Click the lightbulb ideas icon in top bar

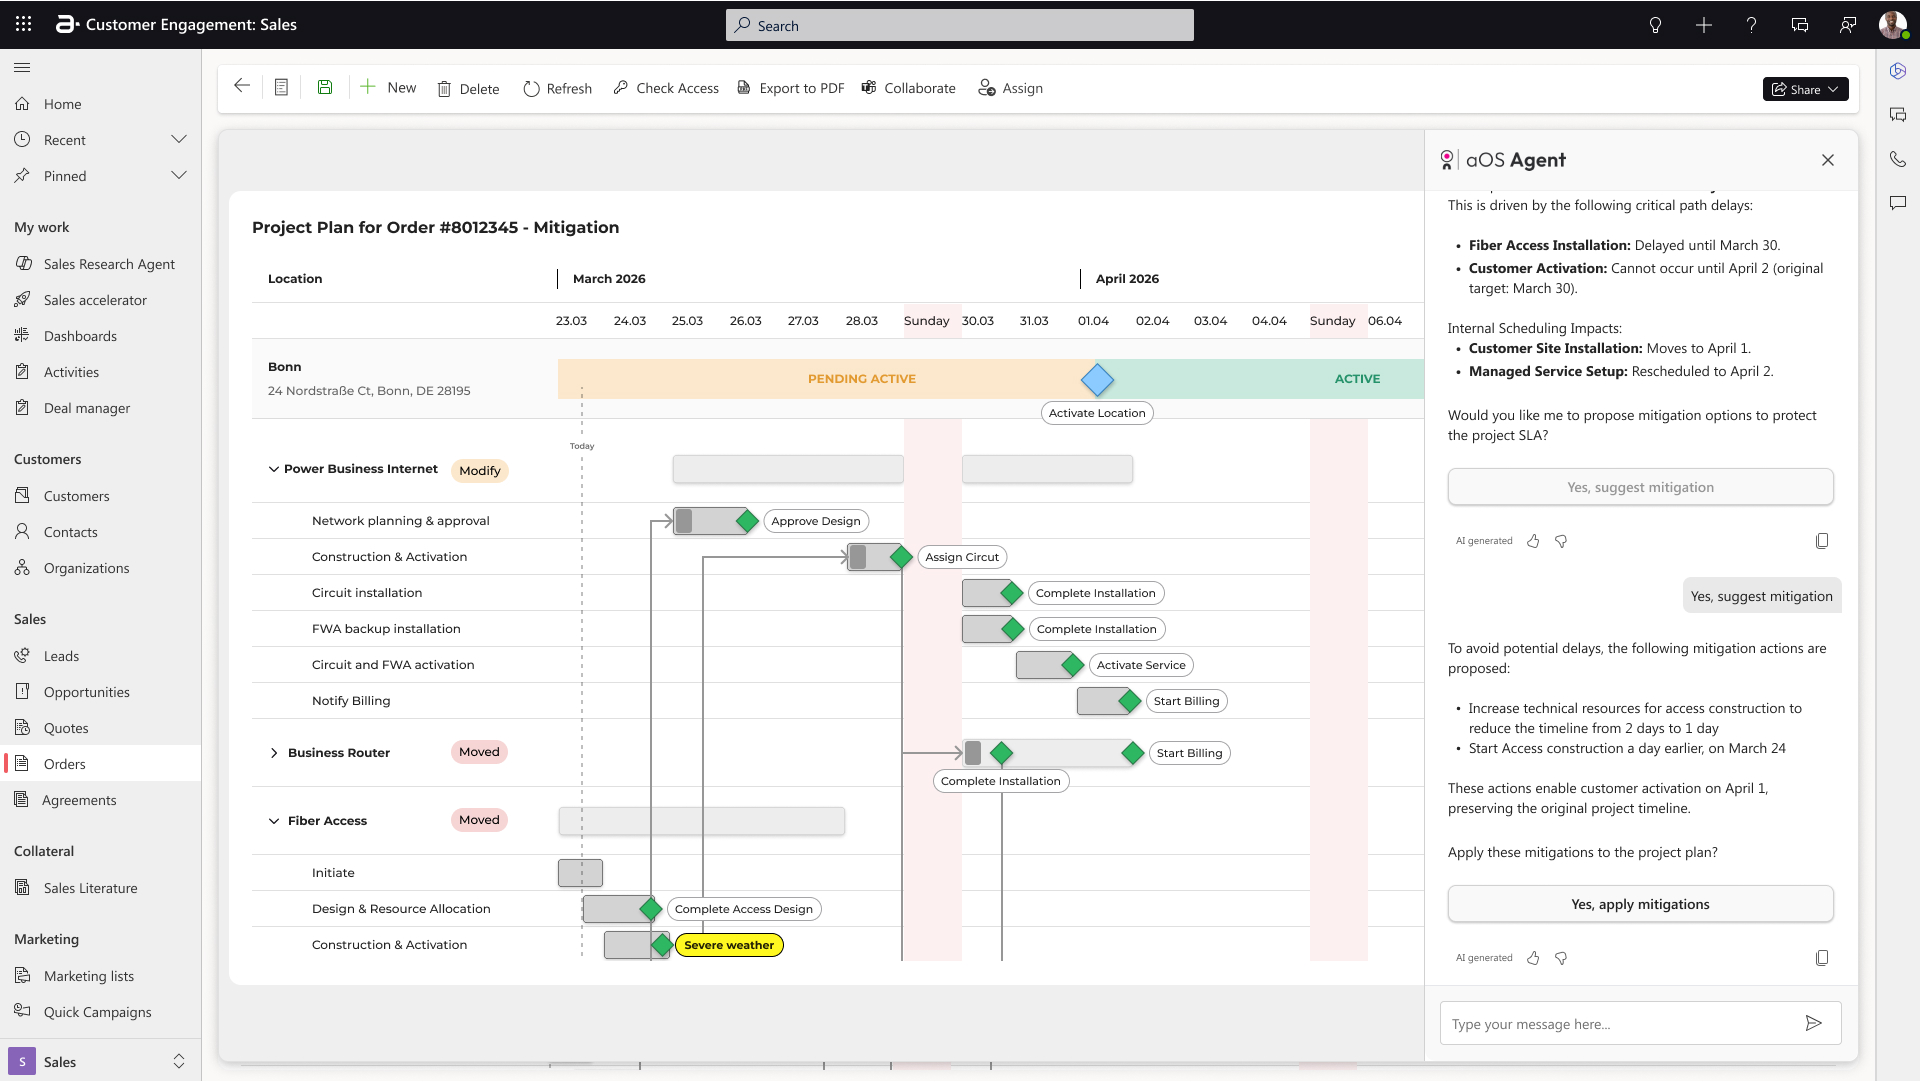pyautogui.click(x=1655, y=25)
